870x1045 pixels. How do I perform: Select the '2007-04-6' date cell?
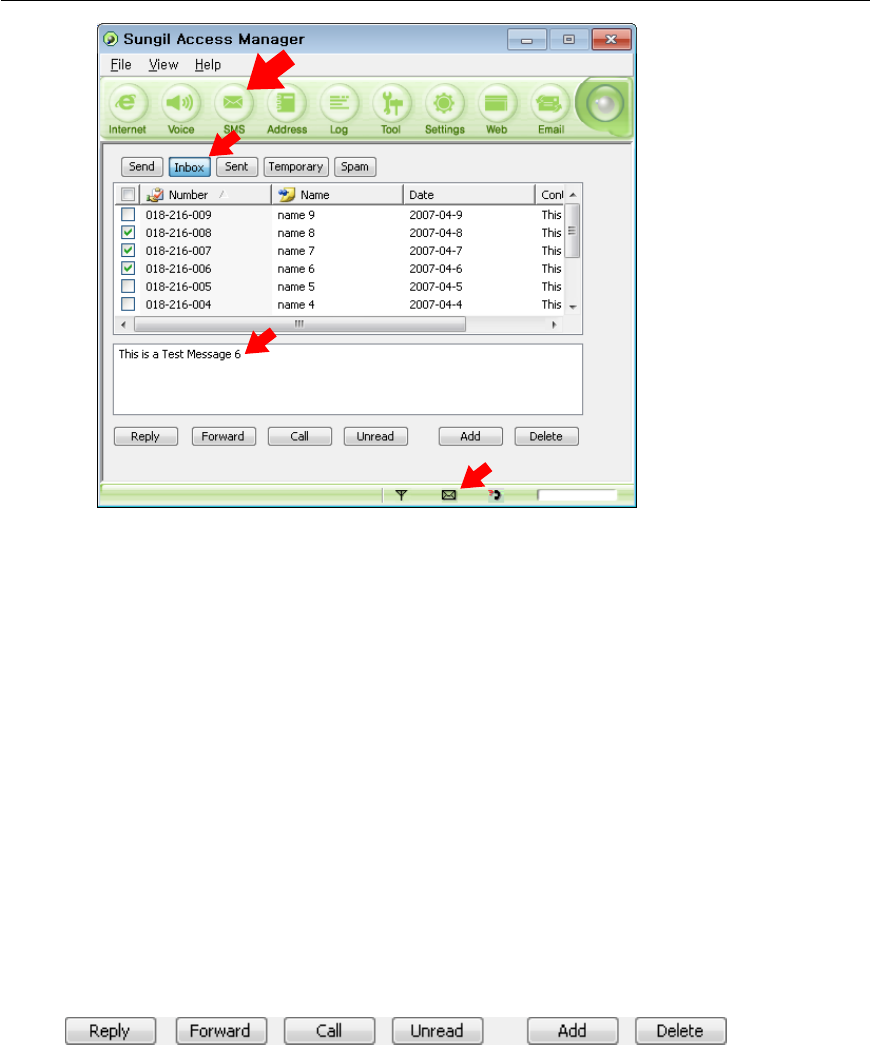point(436,269)
